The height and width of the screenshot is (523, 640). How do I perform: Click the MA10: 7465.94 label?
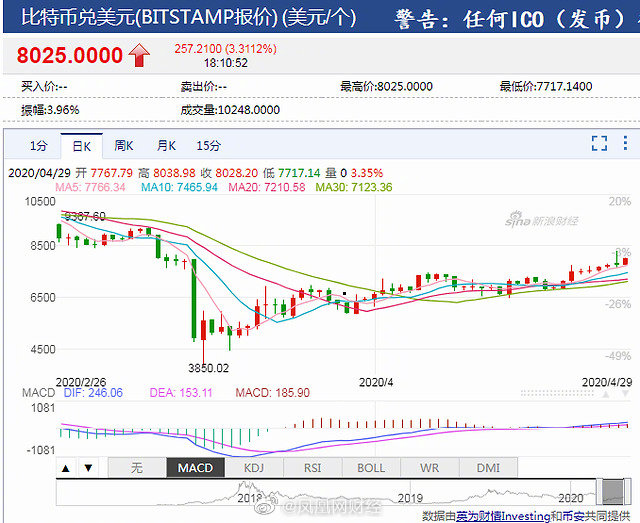coord(179,187)
